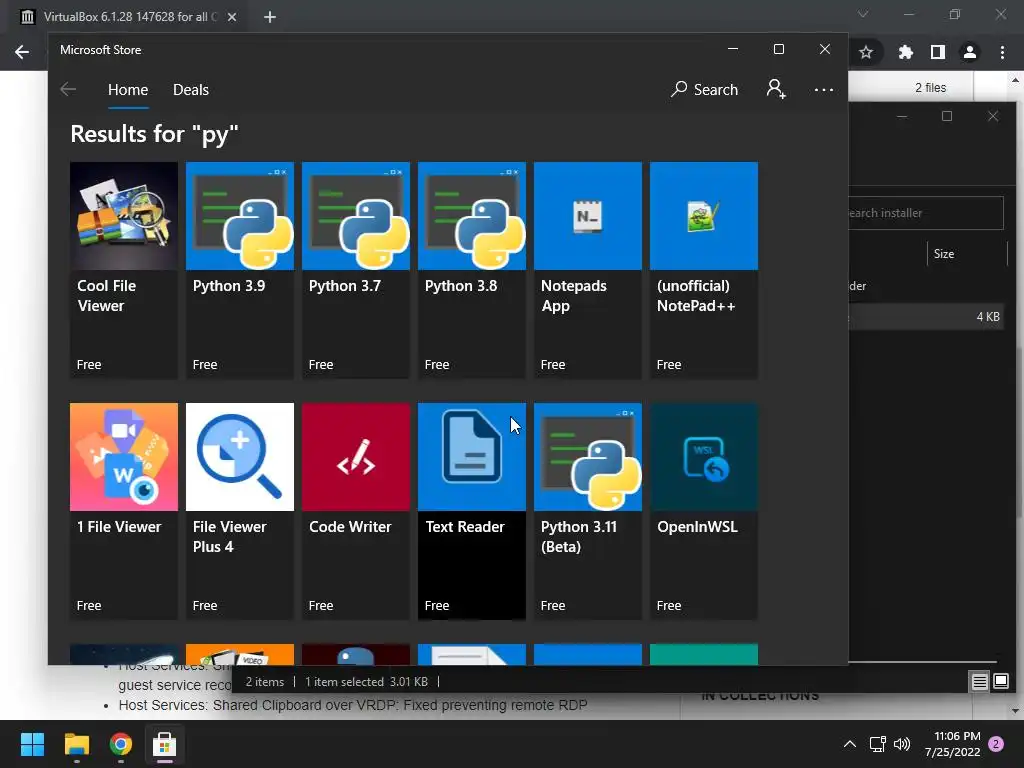Toggle Chrome side panel icon
1024x768 pixels.
(x=938, y=52)
